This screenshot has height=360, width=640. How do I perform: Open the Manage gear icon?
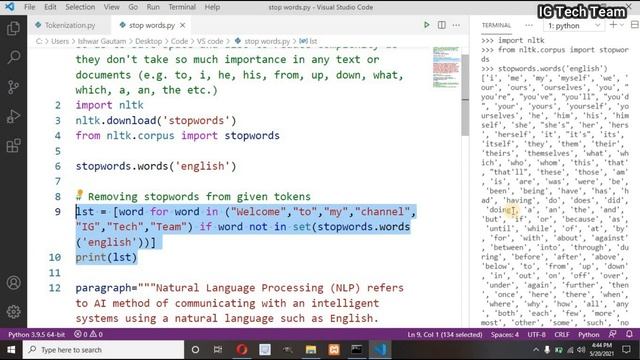(13, 312)
